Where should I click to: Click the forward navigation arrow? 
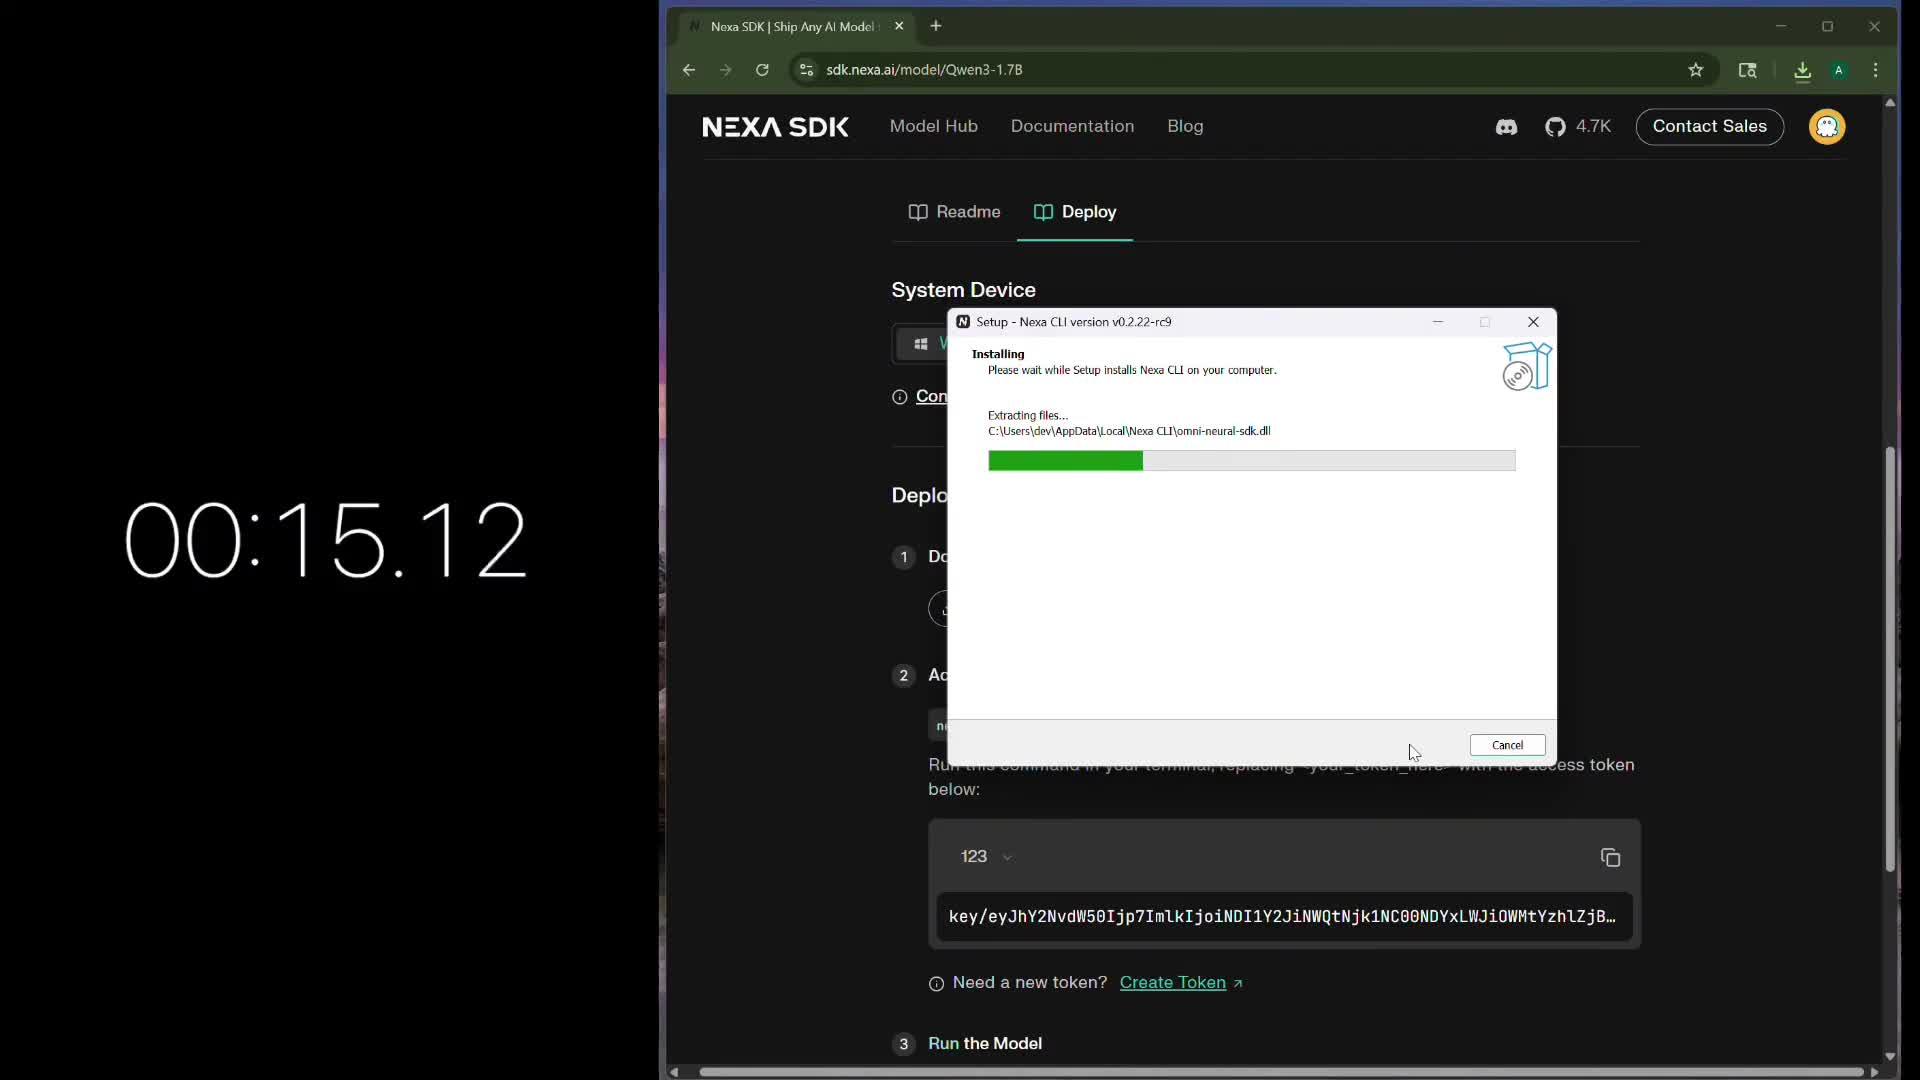pyautogui.click(x=726, y=70)
